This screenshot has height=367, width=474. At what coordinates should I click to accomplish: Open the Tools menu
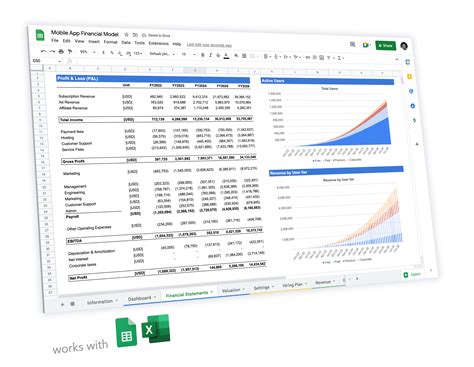click(x=140, y=43)
